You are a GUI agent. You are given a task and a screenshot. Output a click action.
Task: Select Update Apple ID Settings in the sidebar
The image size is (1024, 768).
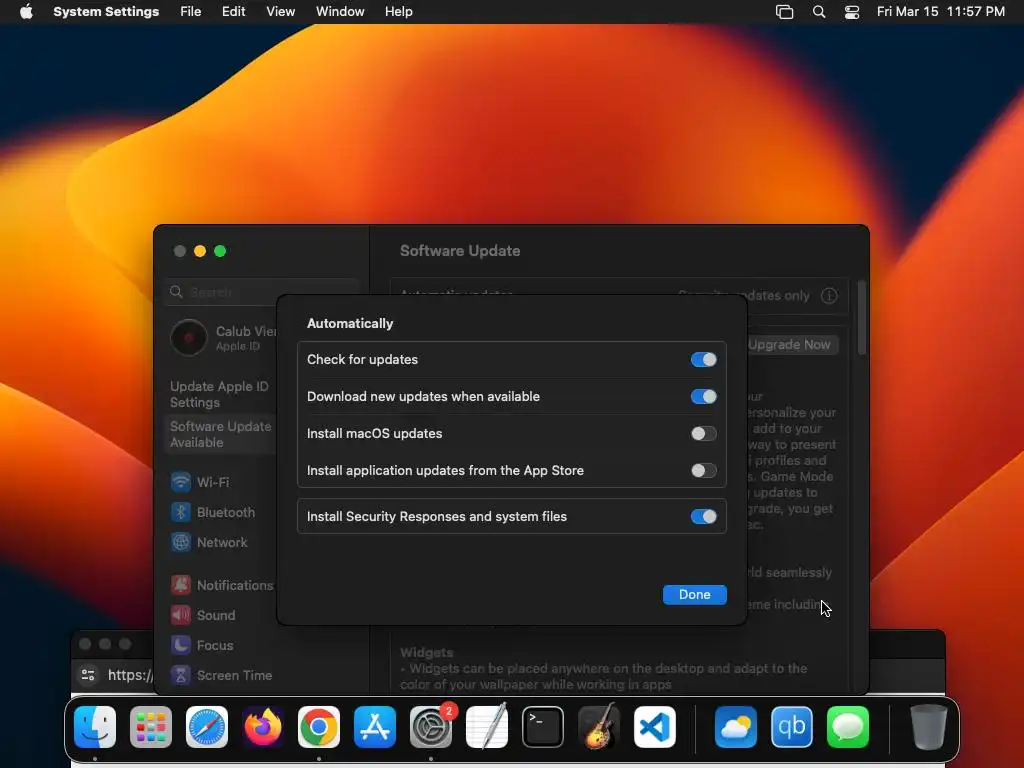point(221,394)
